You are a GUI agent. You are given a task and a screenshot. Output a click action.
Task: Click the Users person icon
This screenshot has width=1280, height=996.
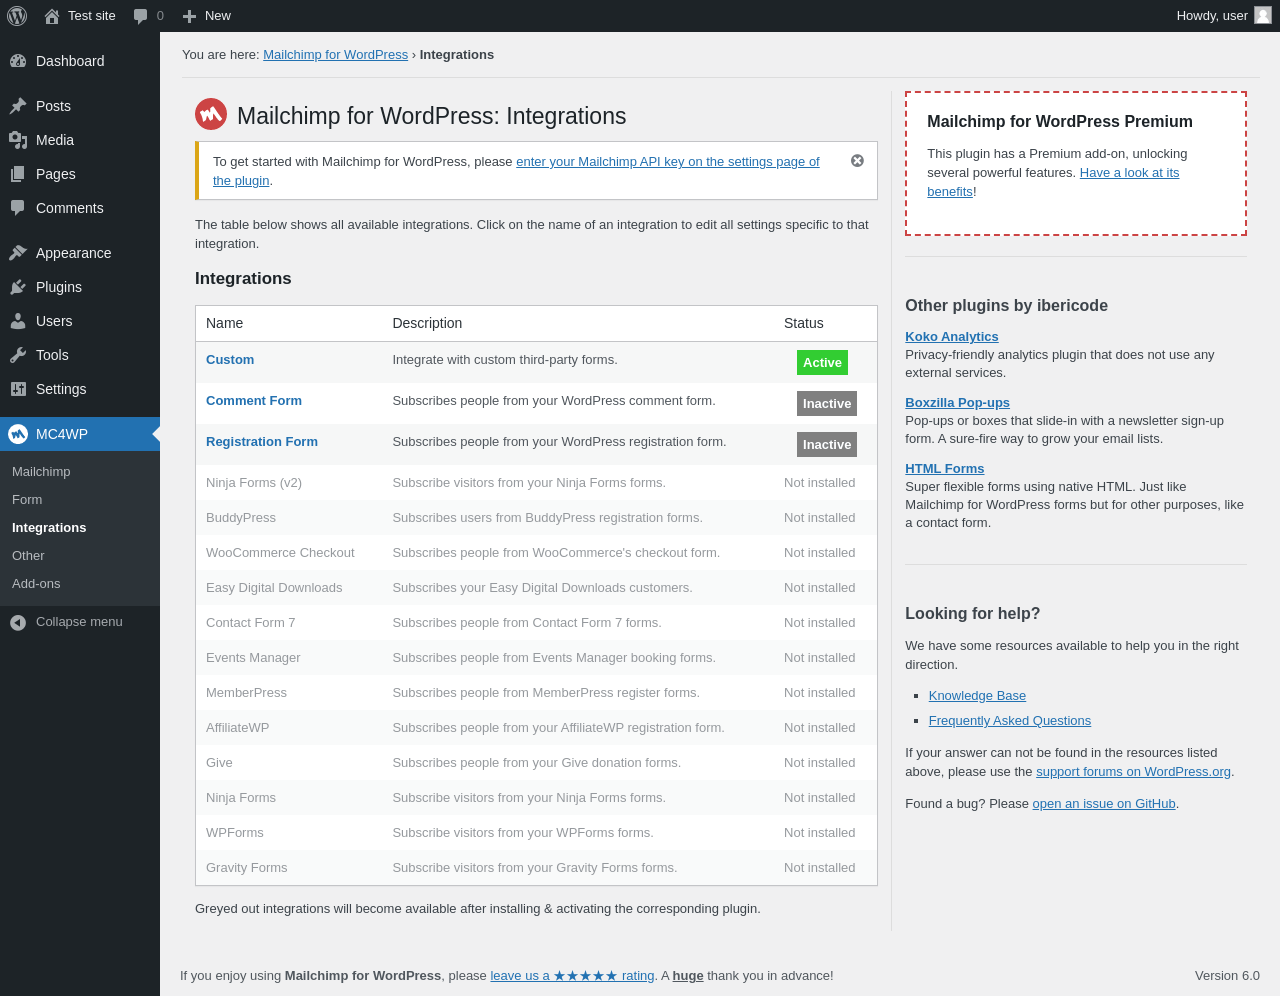pos(18,321)
